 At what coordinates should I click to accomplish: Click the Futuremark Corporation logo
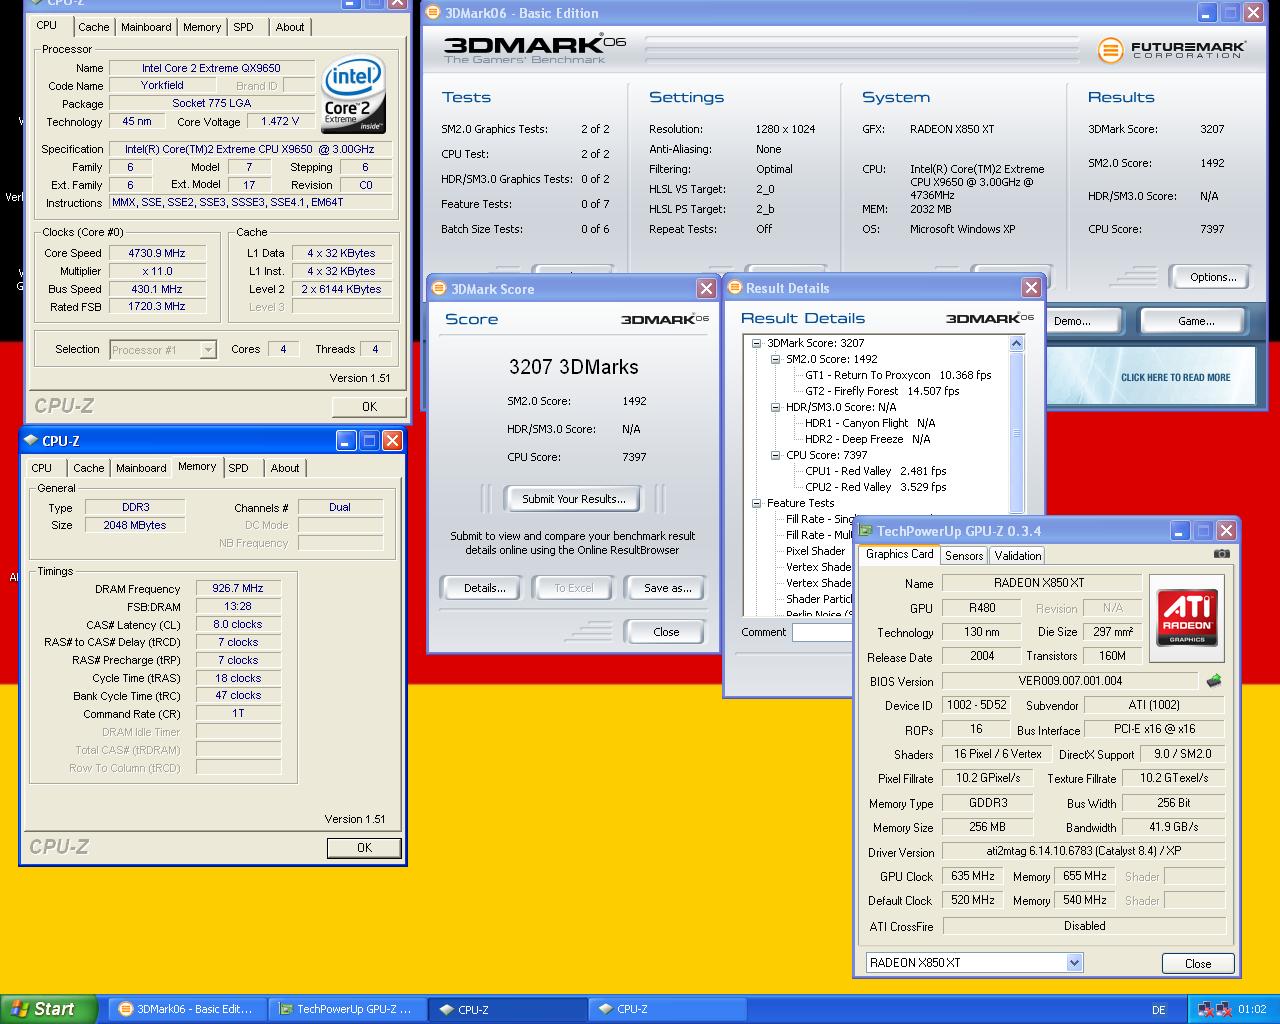tap(1172, 50)
